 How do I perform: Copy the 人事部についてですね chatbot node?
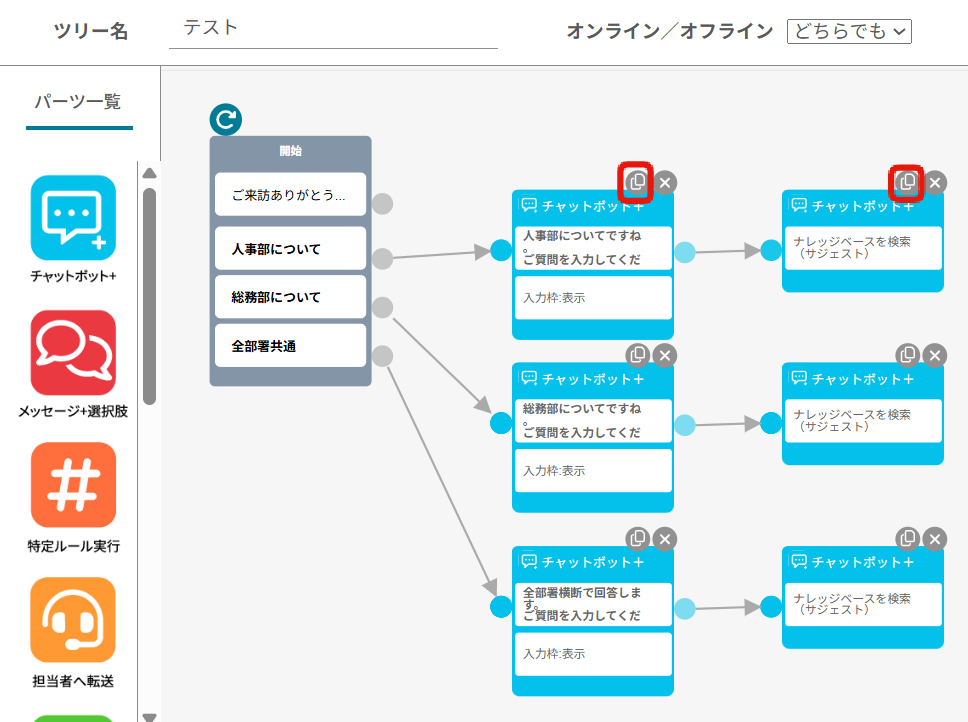[637, 182]
